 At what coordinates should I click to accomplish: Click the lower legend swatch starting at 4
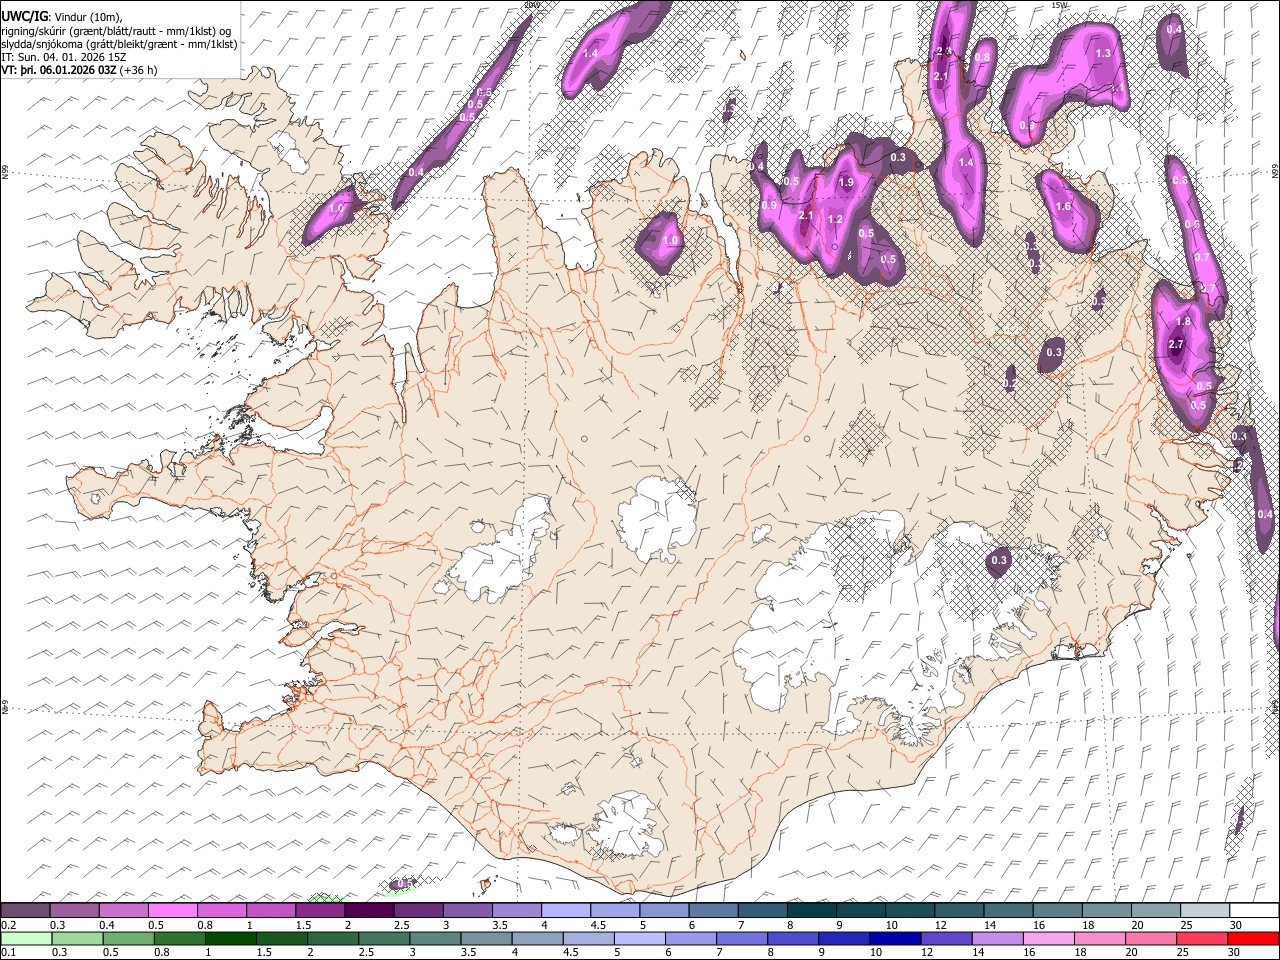point(536,938)
